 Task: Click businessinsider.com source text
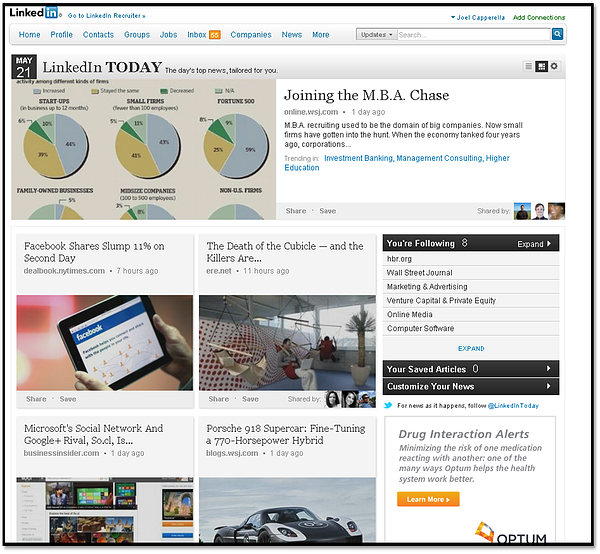pos(61,453)
